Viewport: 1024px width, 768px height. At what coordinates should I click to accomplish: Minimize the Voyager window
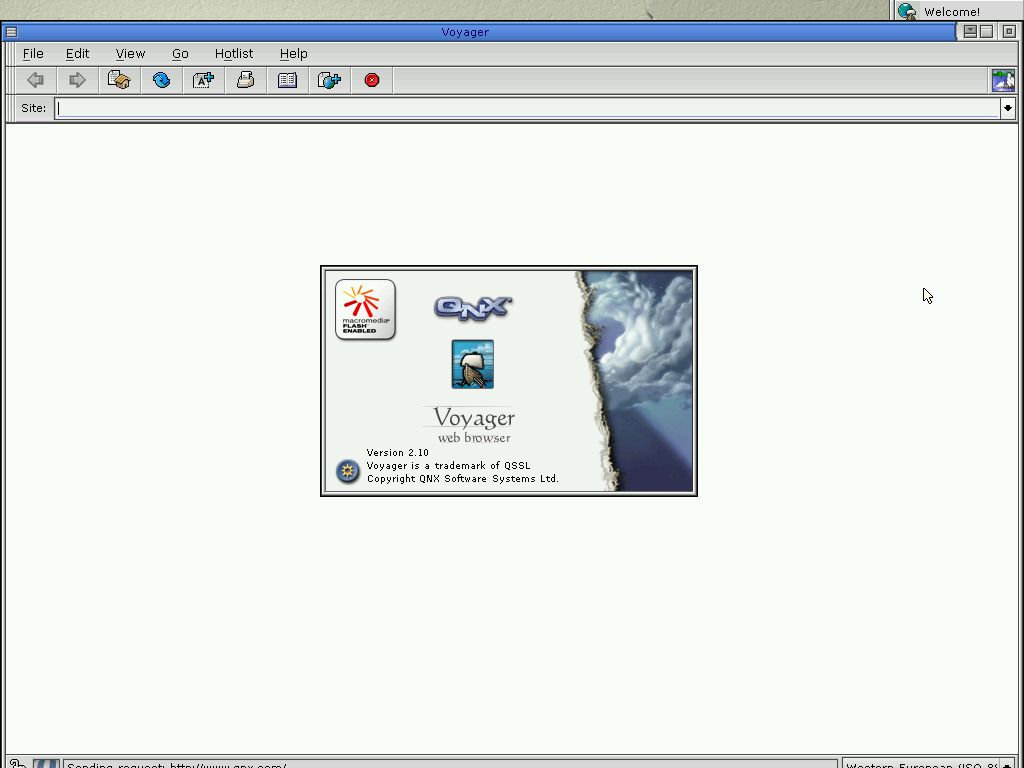(970, 31)
